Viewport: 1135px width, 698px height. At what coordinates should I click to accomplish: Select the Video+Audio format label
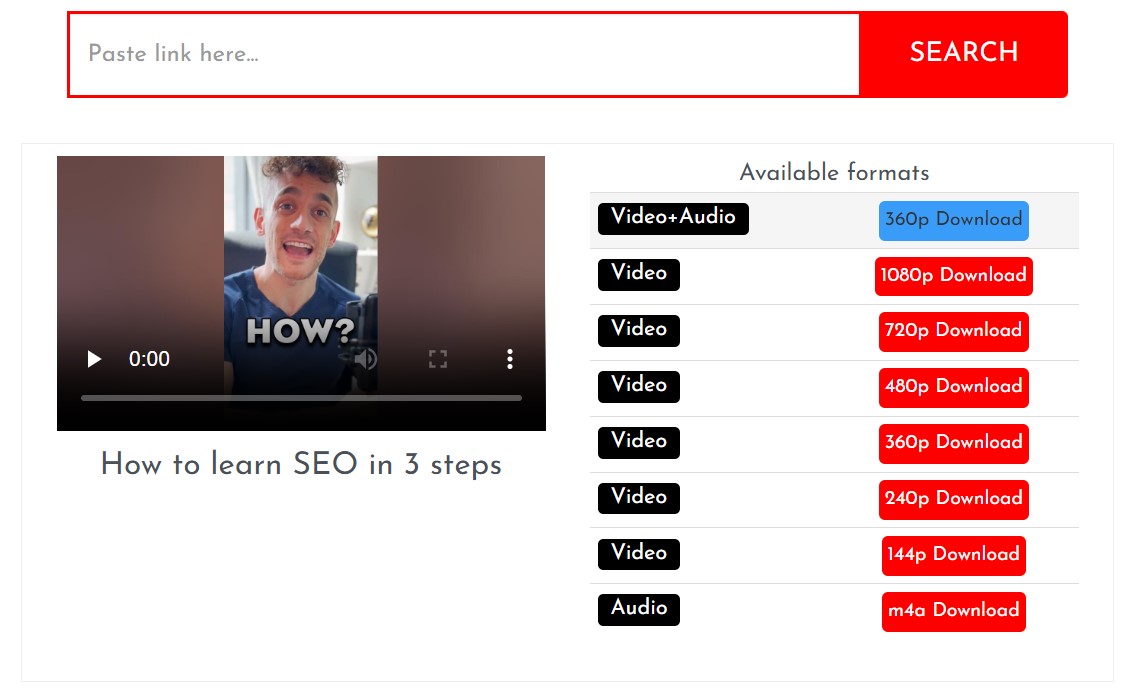(x=672, y=218)
